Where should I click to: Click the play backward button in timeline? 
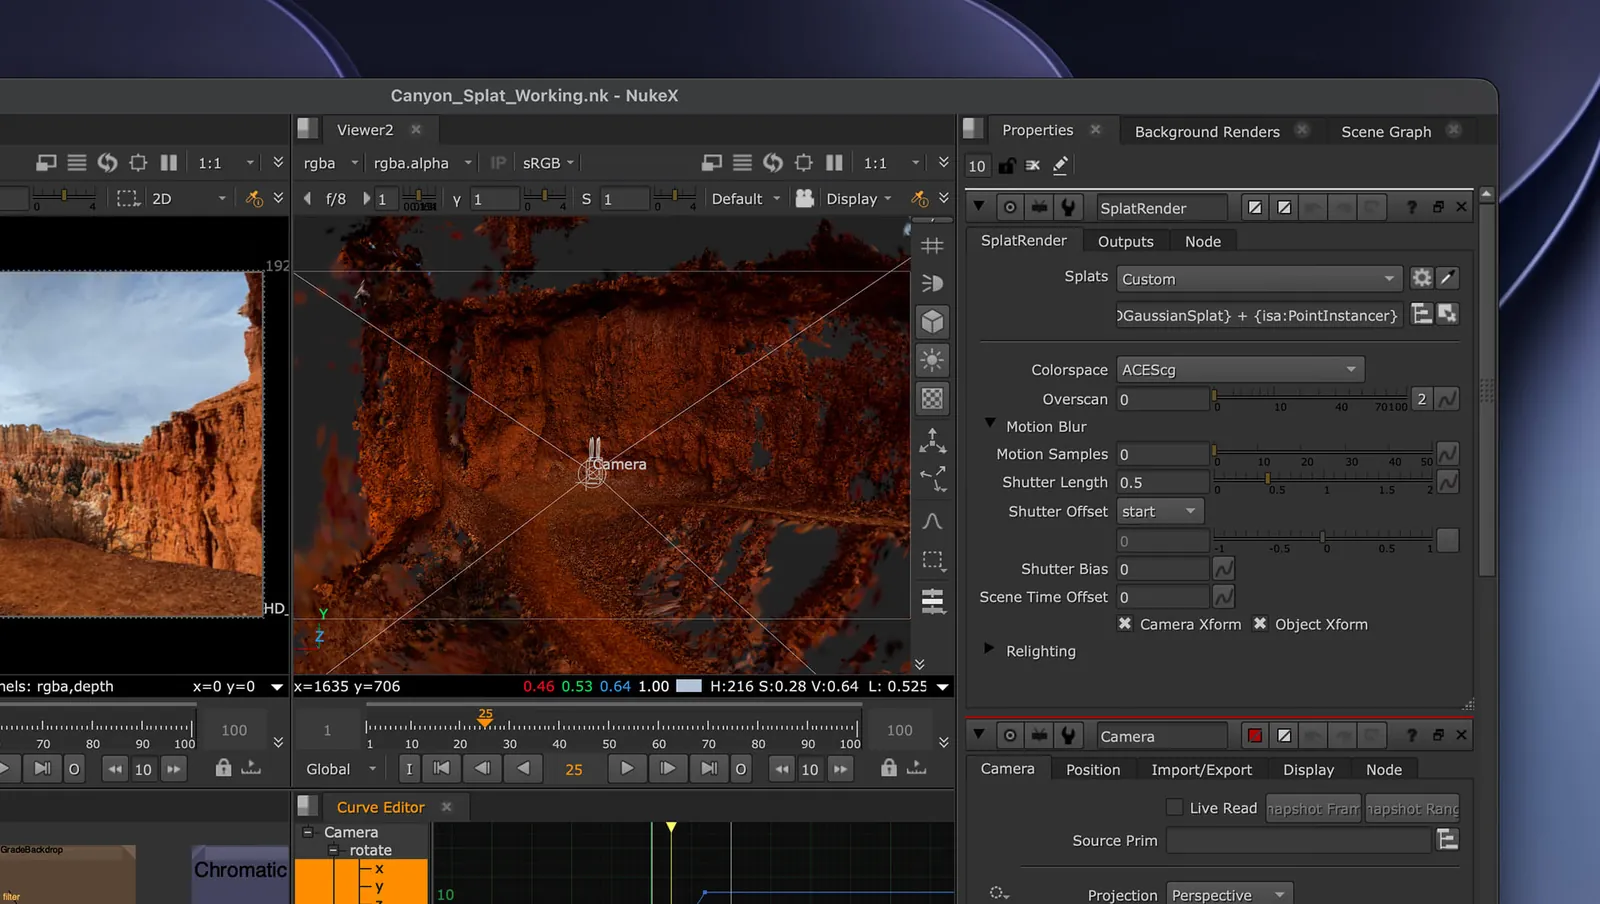coord(523,768)
